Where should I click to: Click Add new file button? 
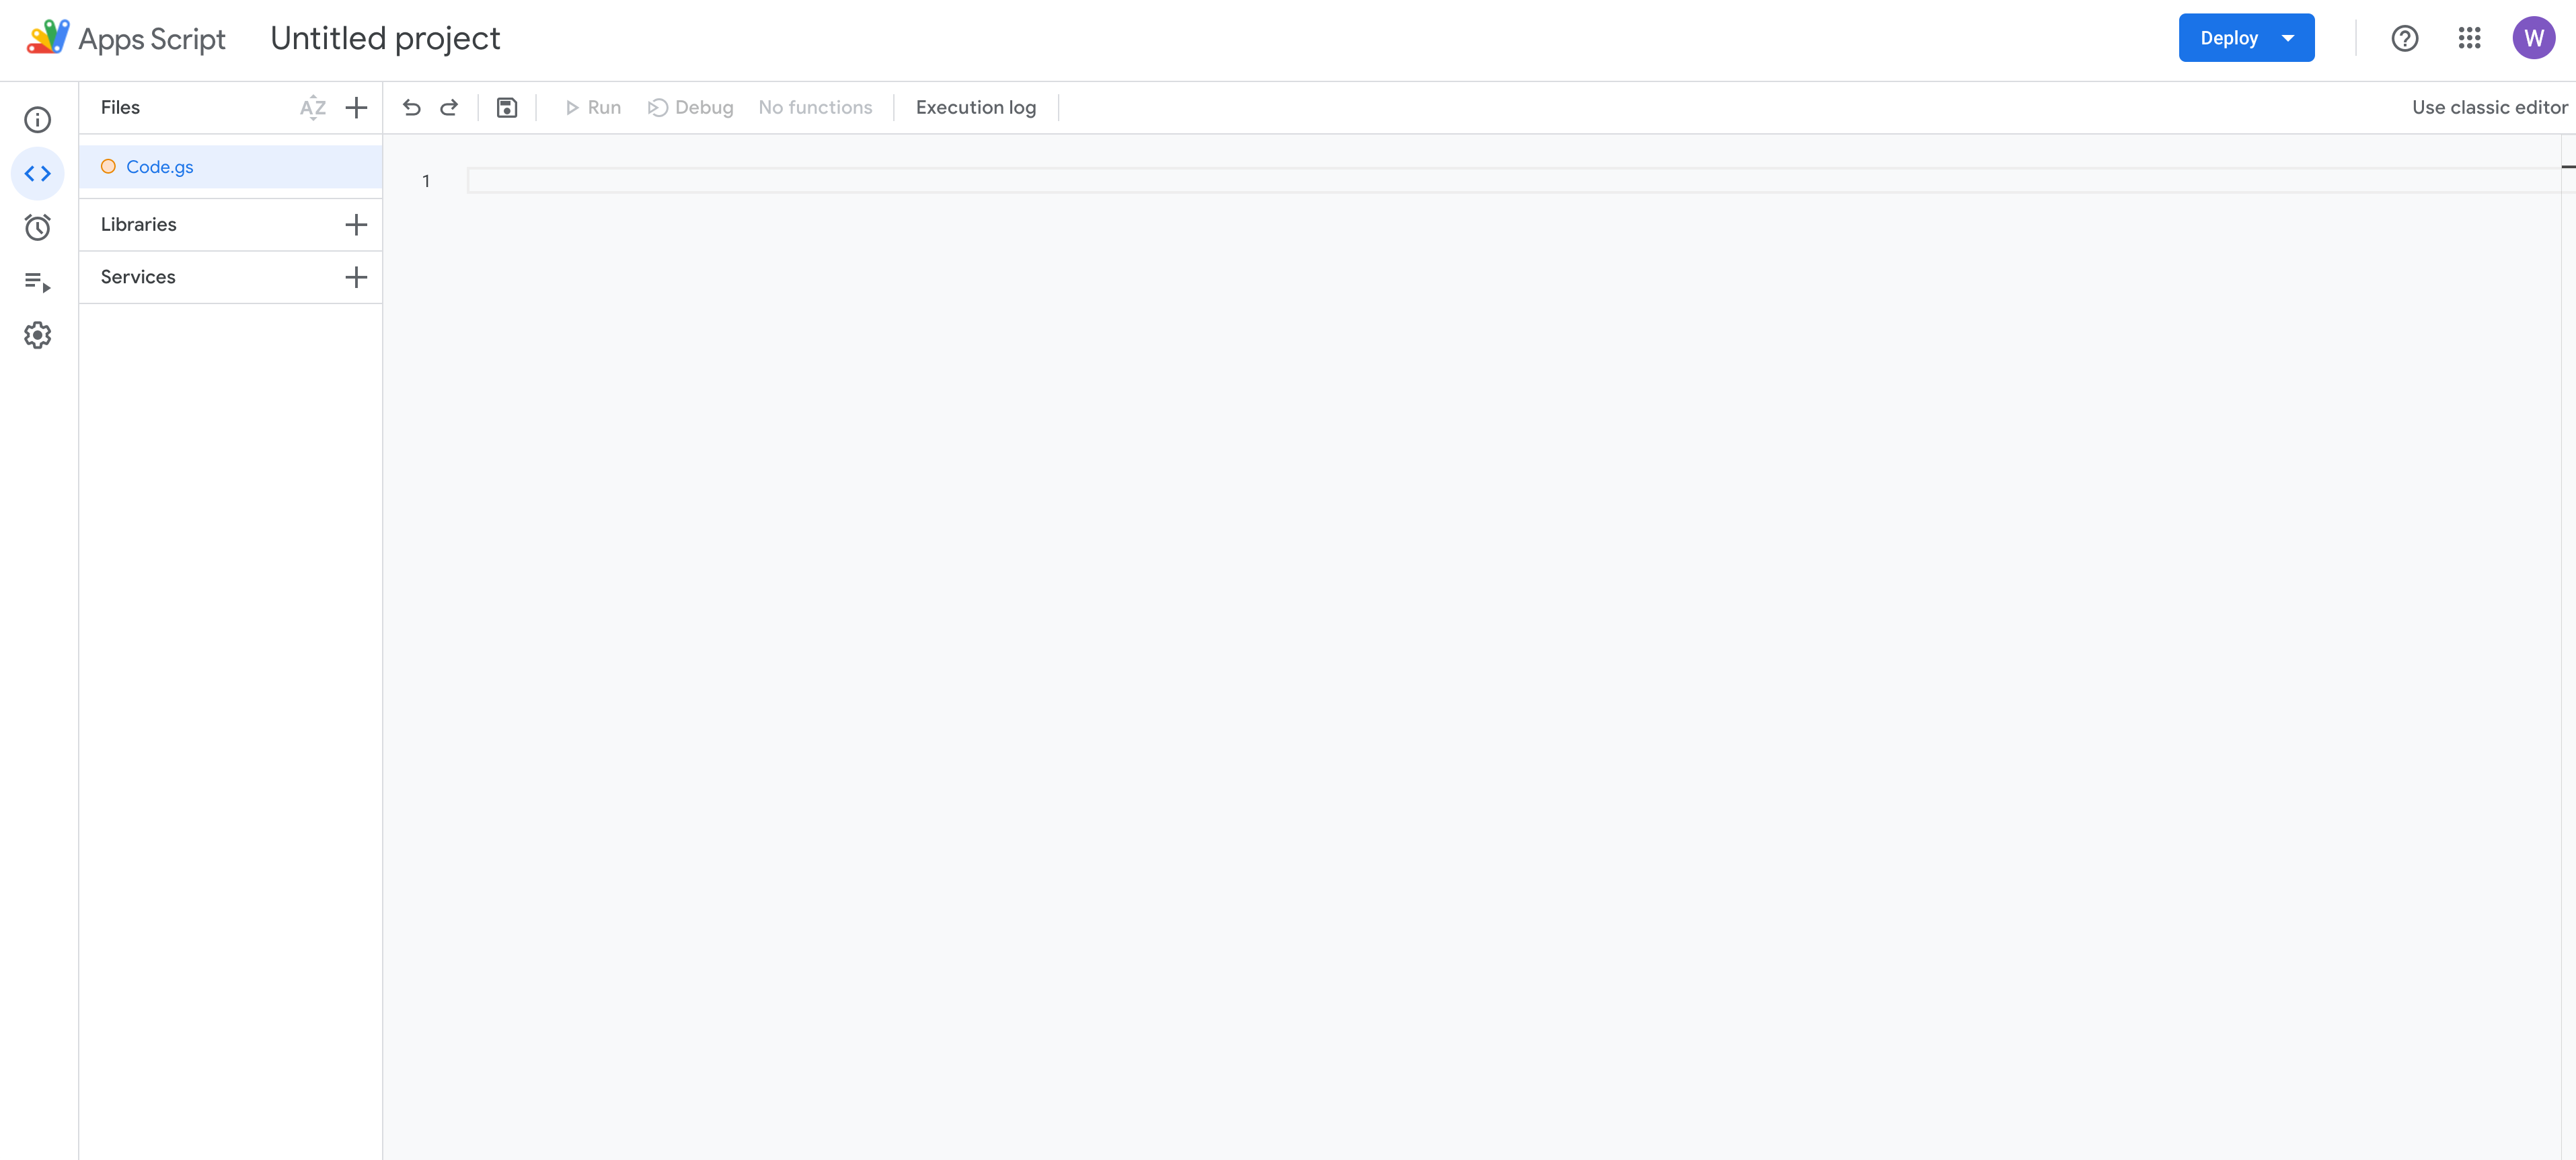point(356,107)
